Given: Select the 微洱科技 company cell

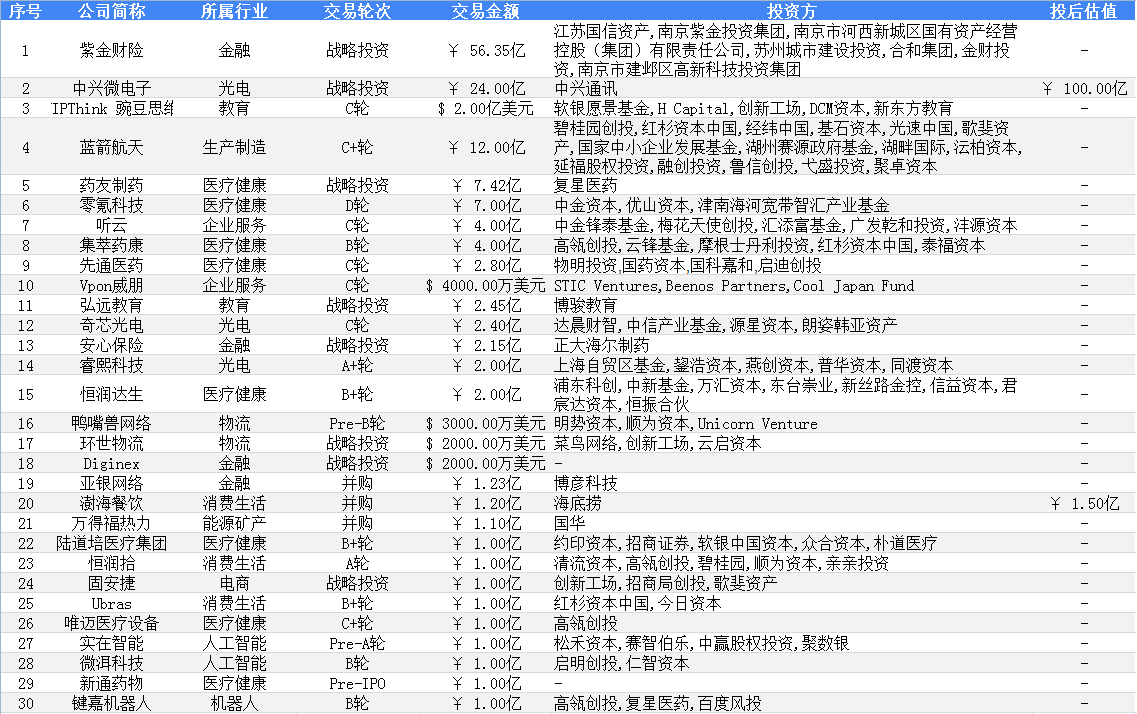Looking at the screenshot, I should (x=112, y=663).
